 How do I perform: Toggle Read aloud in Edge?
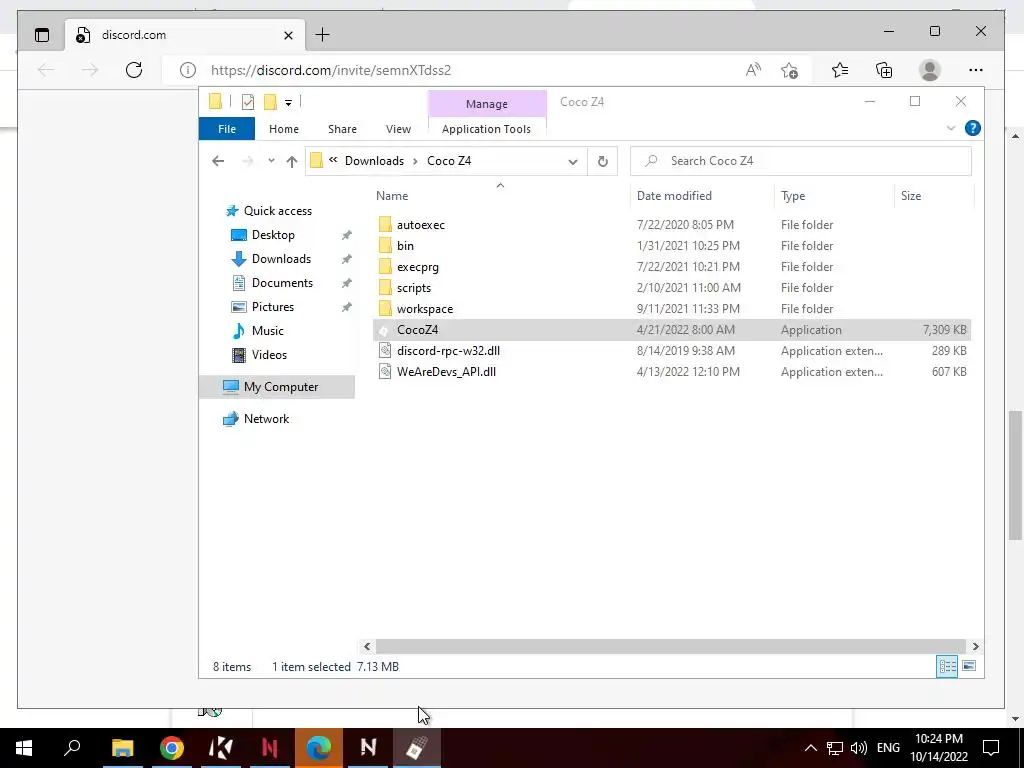(753, 70)
